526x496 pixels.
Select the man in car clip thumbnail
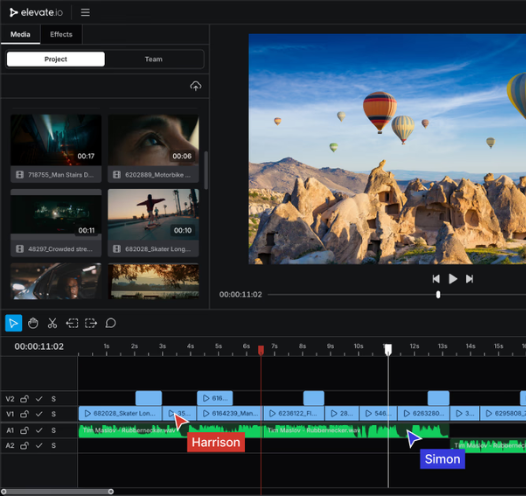[x=56, y=281]
